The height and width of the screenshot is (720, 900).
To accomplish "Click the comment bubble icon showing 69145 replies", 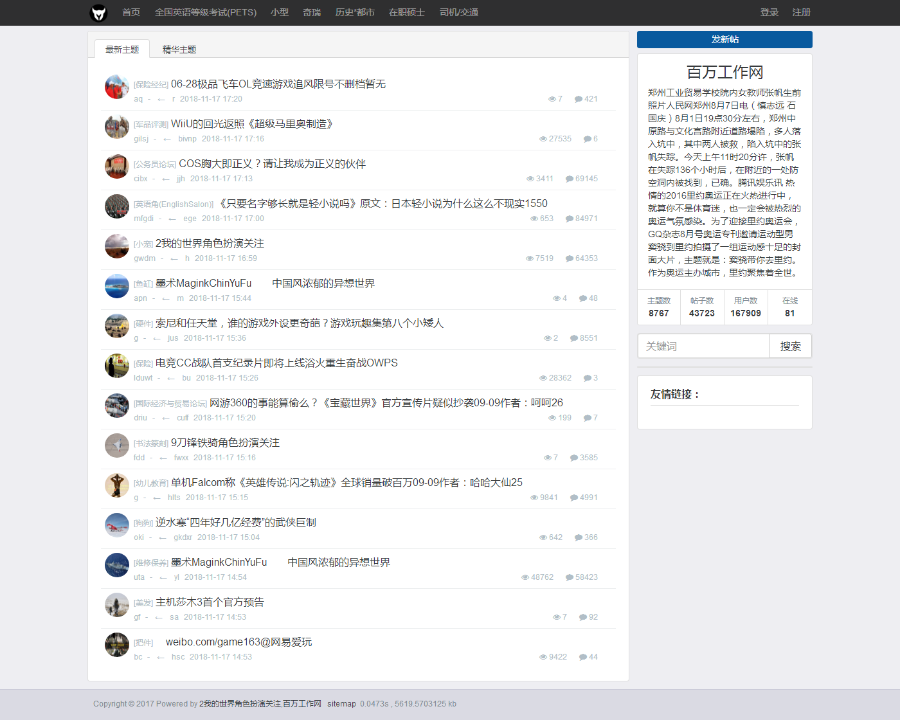I will click(570, 178).
